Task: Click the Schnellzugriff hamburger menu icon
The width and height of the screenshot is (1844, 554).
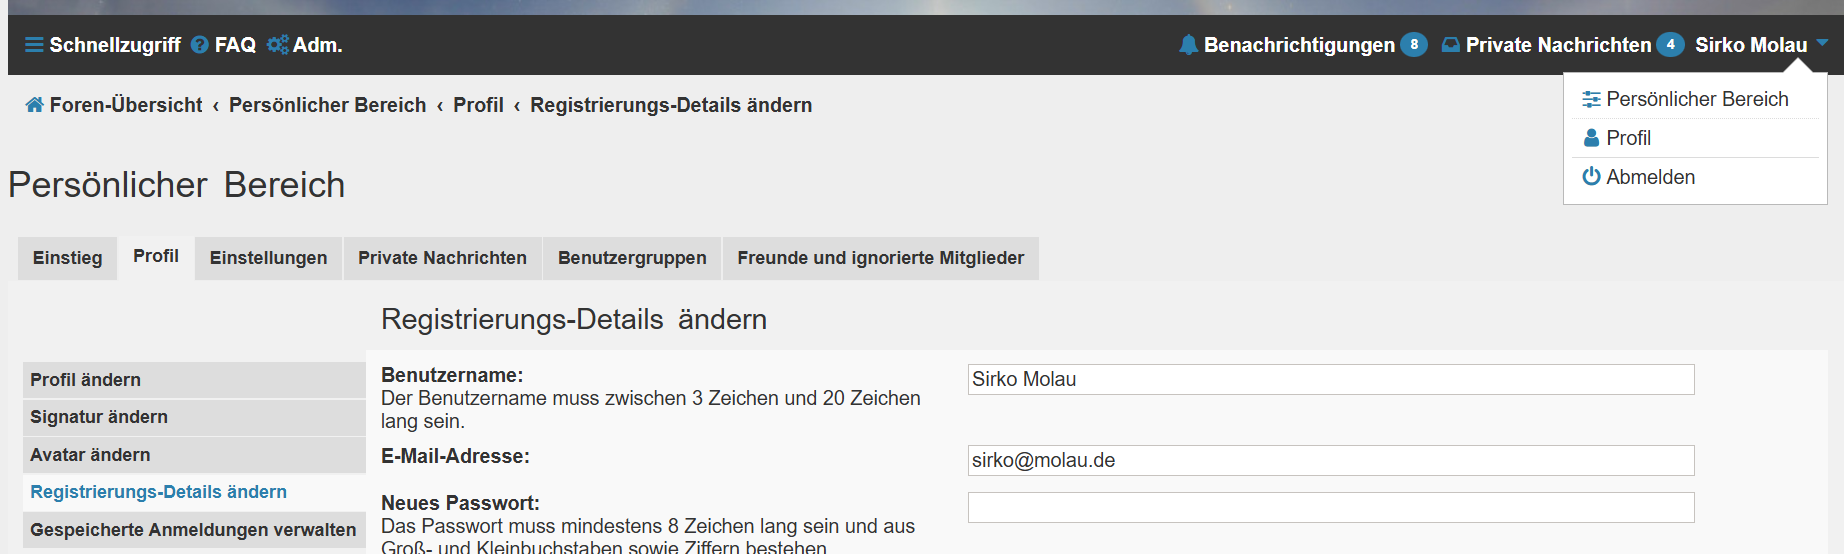Action: [x=34, y=45]
